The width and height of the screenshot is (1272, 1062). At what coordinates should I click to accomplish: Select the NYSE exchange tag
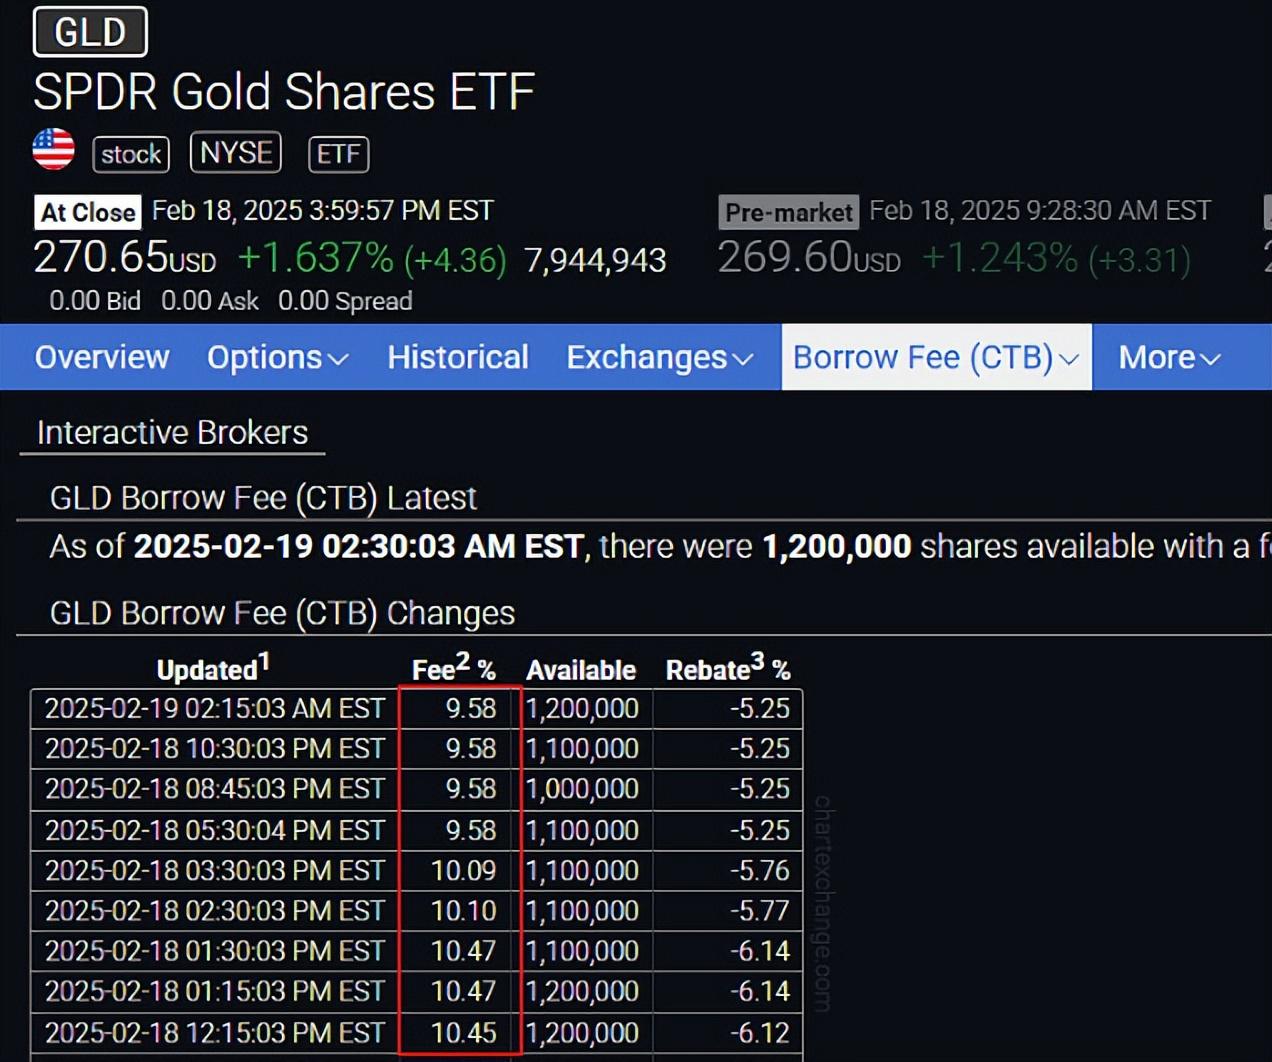236,152
